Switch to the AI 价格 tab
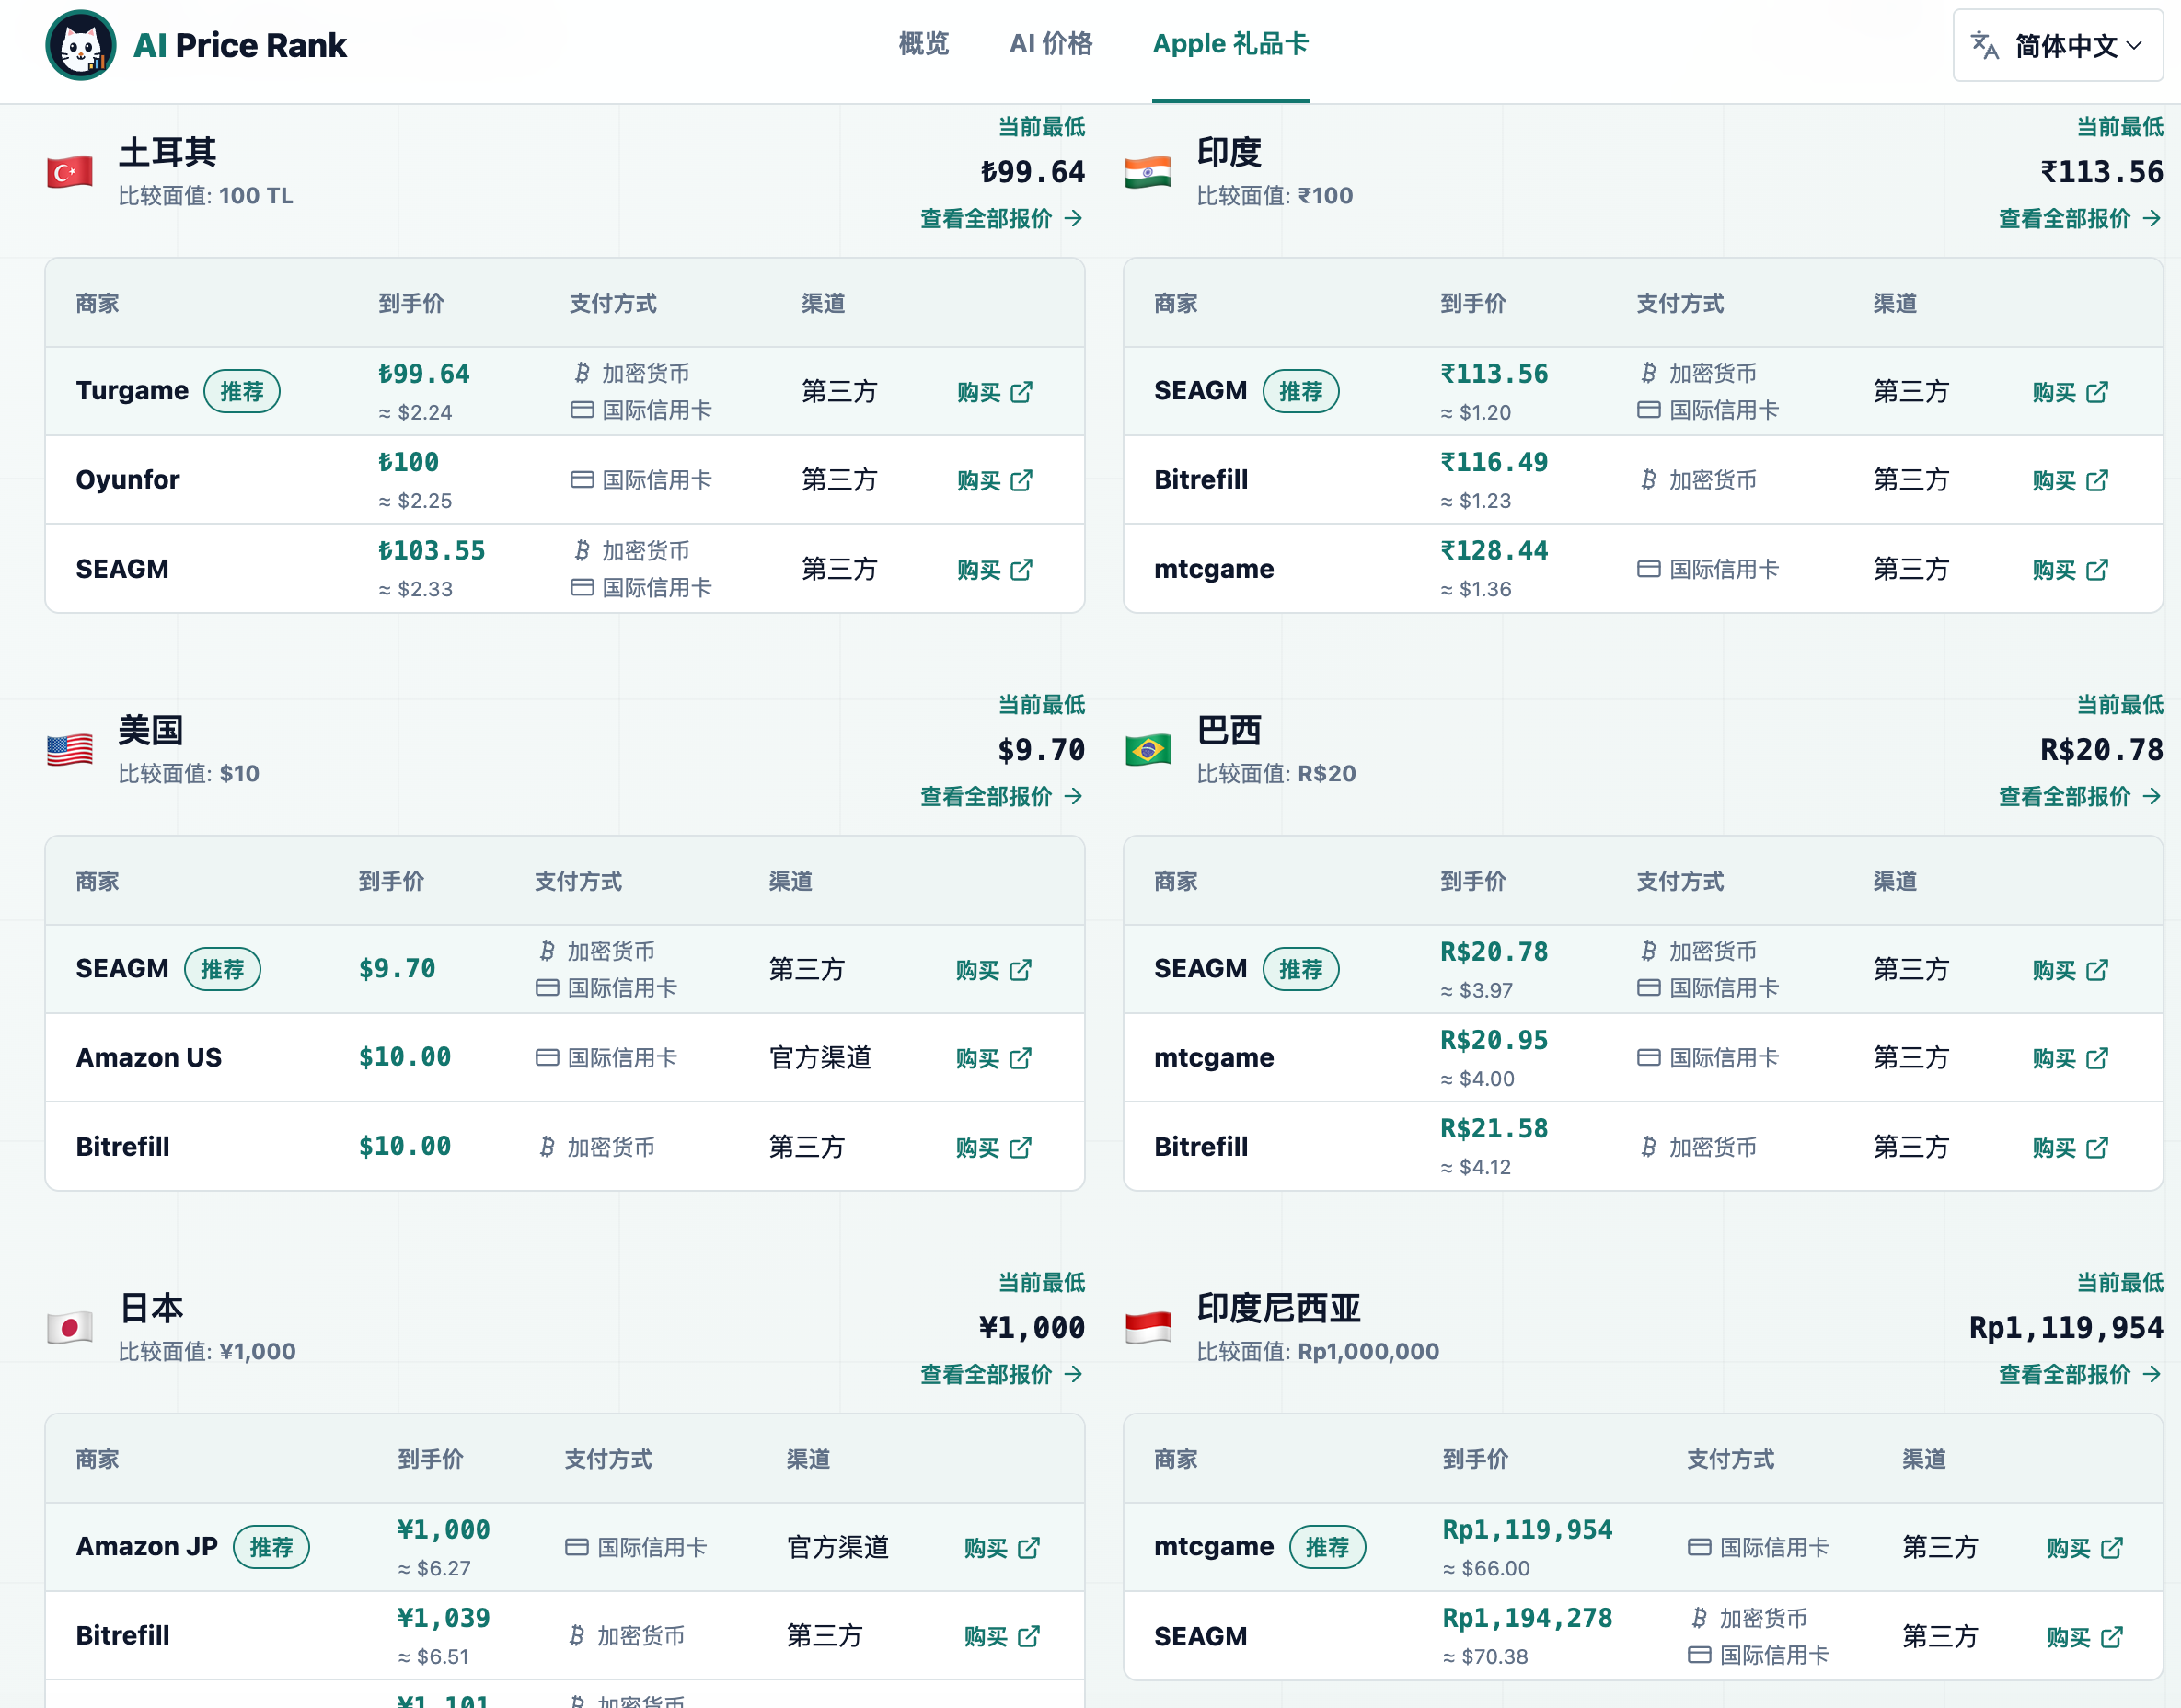Screen dimensions: 2181x1708 [x=1051, y=44]
